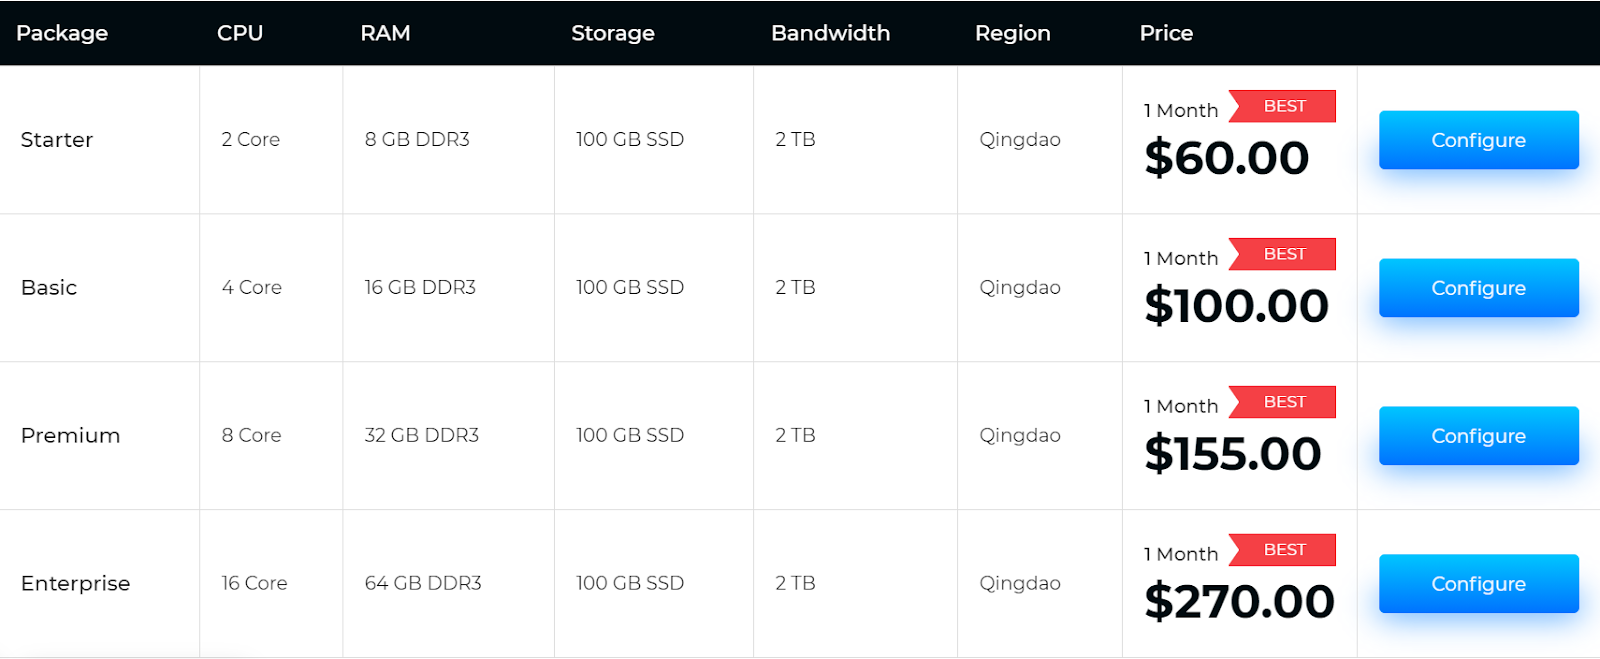Select the 16 Core CPU cell
Screen dimensions: 1600x659
pyautogui.click(x=254, y=584)
